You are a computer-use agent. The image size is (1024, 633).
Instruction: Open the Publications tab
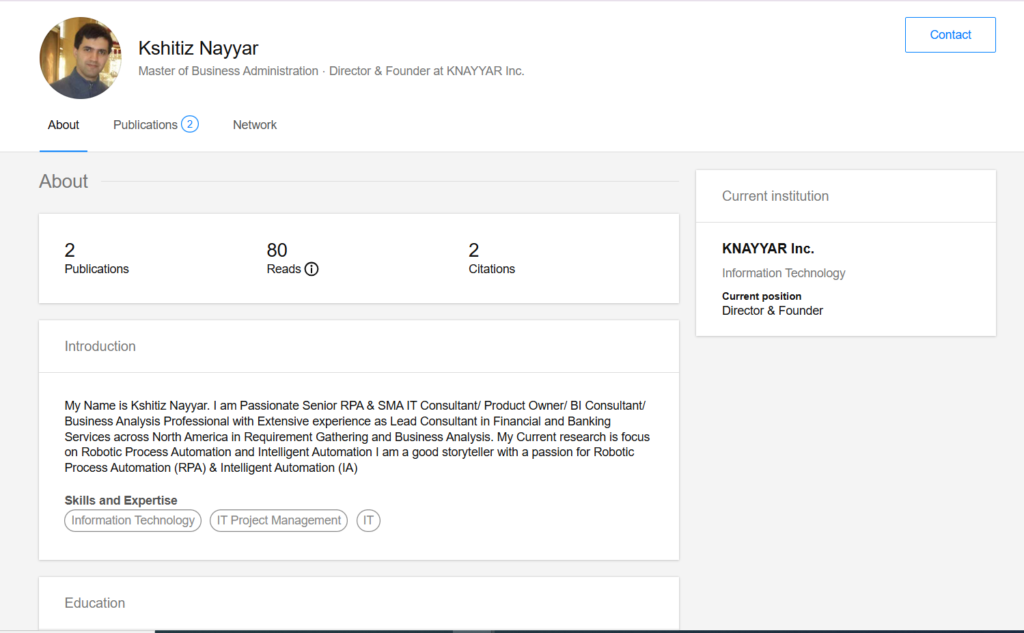145,125
